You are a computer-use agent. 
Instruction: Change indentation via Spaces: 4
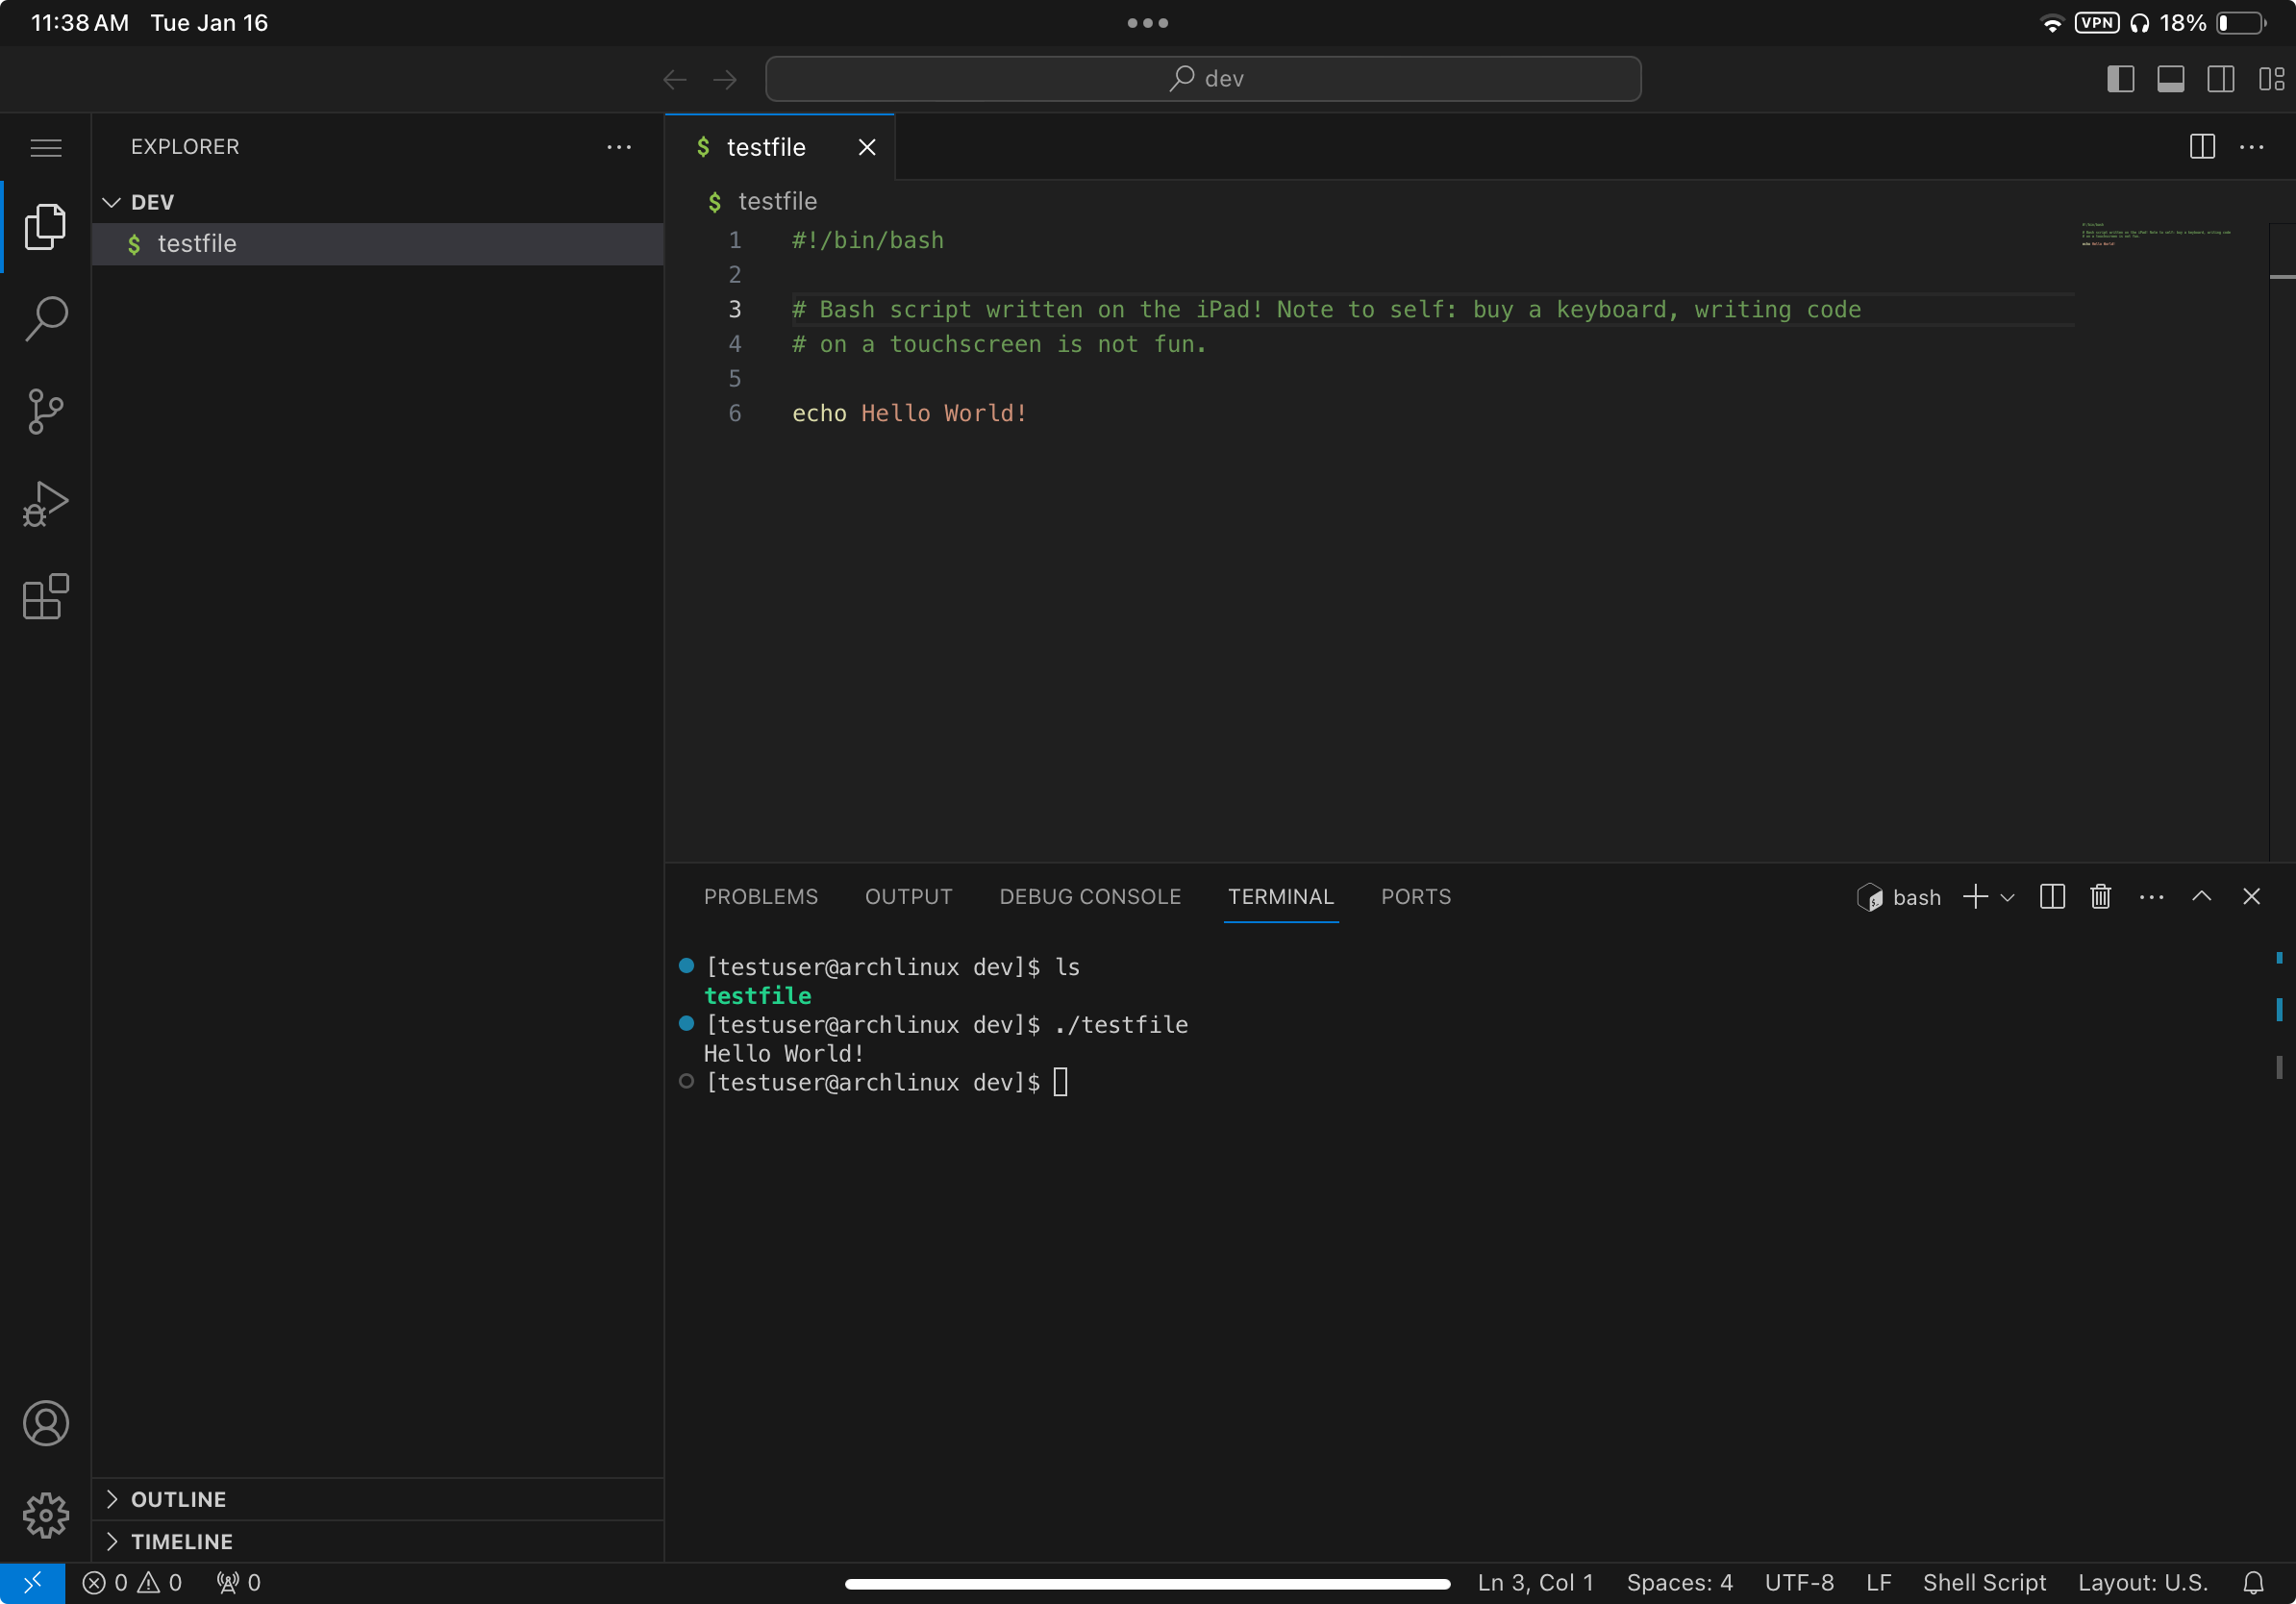1679,1582
